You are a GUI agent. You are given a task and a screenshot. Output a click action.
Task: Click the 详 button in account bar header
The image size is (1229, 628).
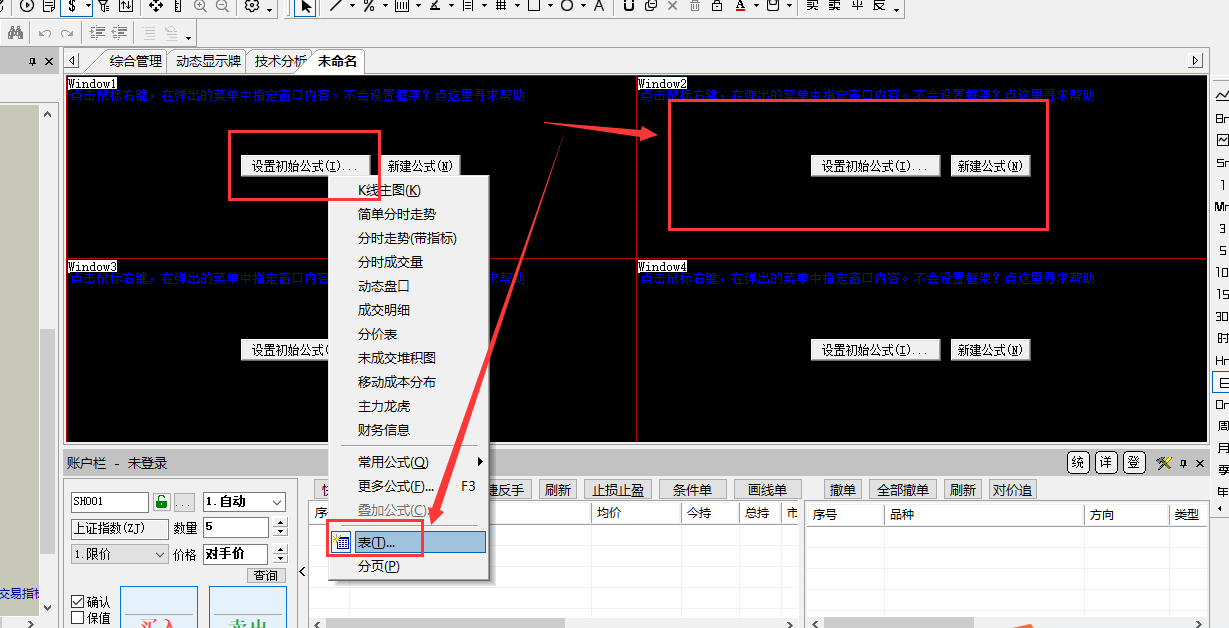pos(1106,463)
